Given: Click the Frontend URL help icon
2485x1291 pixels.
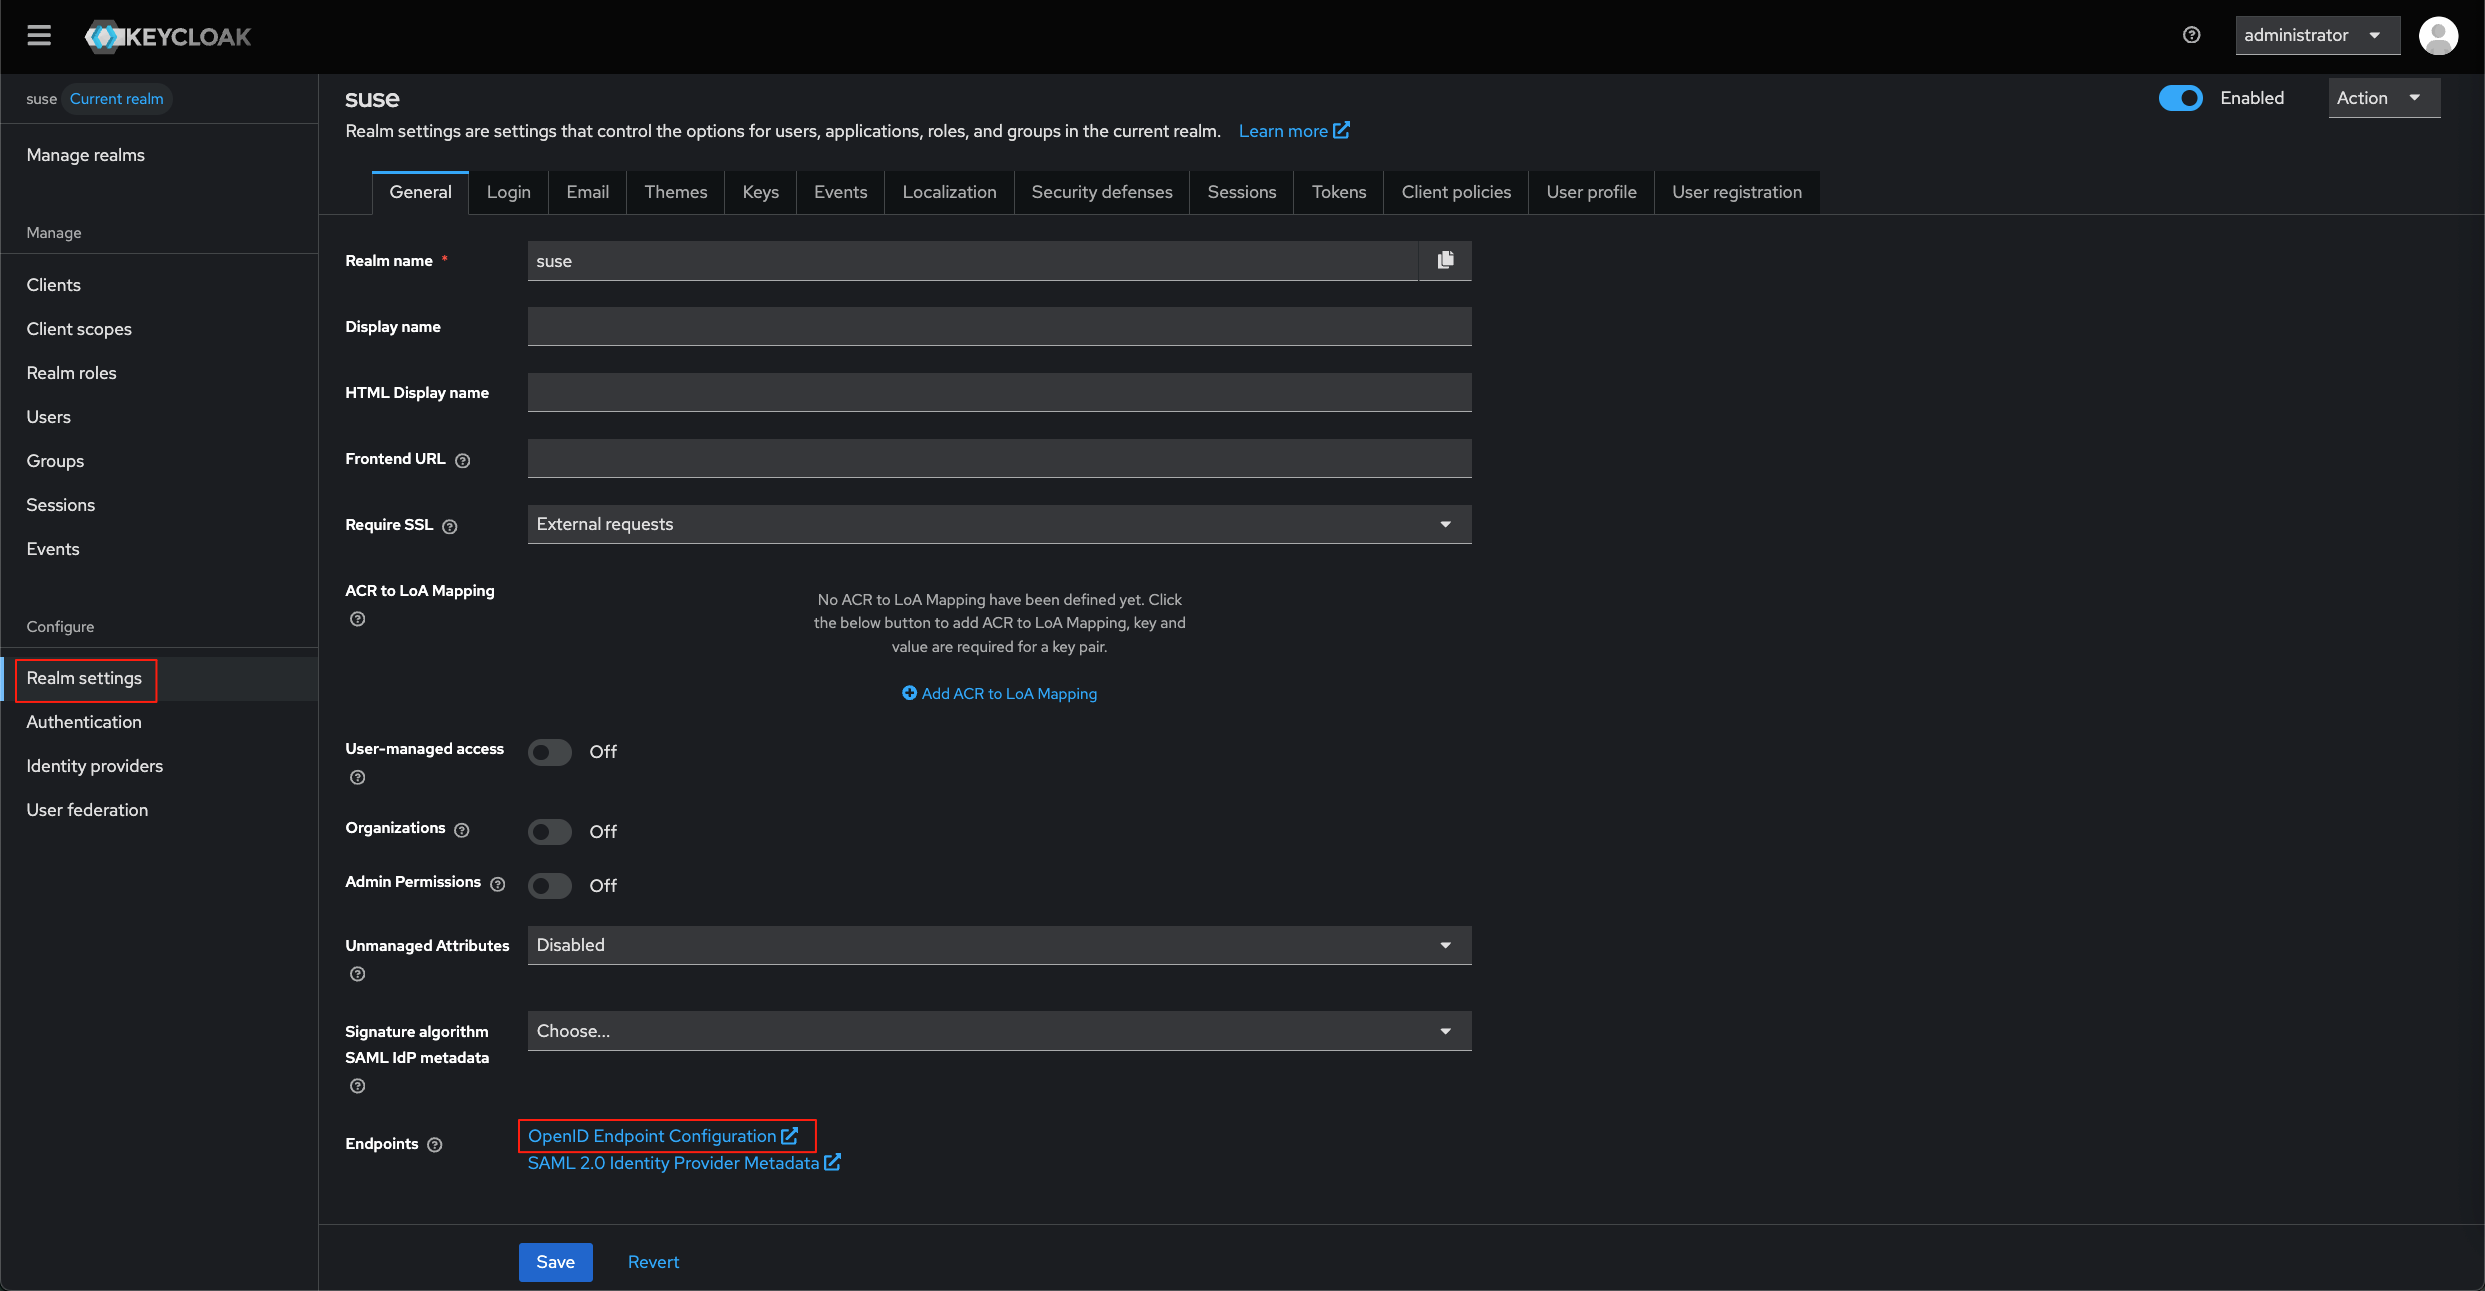Looking at the screenshot, I should pyautogui.click(x=462, y=460).
